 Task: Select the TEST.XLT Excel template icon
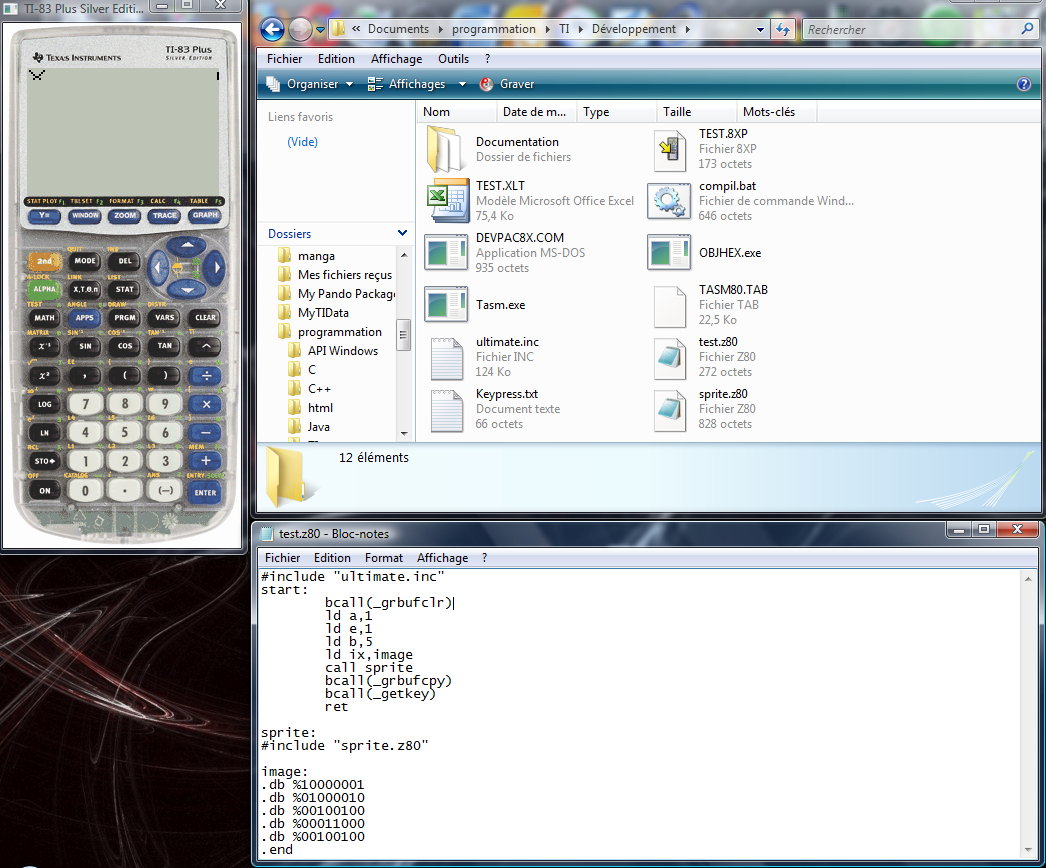447,201
